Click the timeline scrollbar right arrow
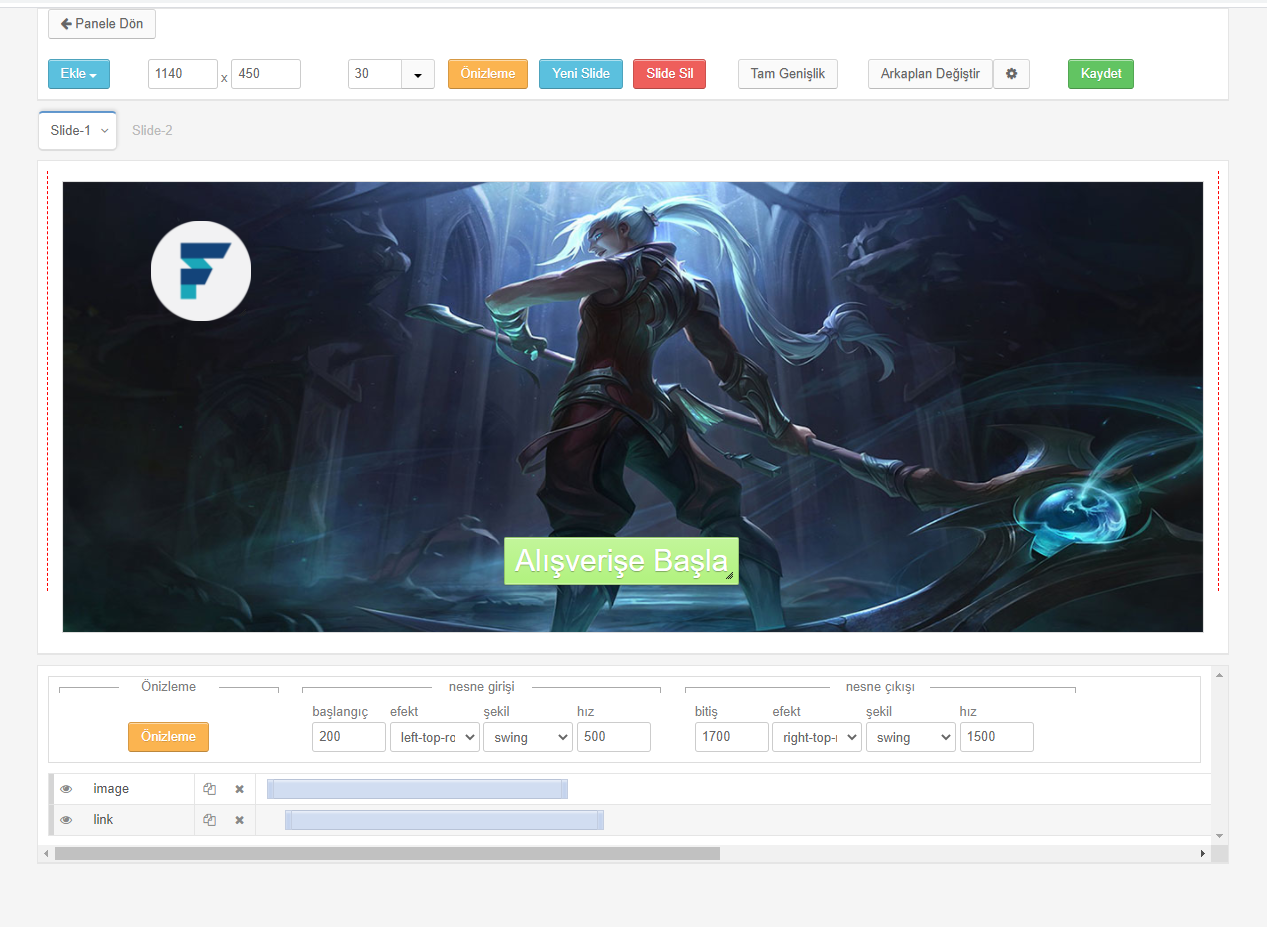This screenshot has height=927, width=1267. tap(1203, 854)
